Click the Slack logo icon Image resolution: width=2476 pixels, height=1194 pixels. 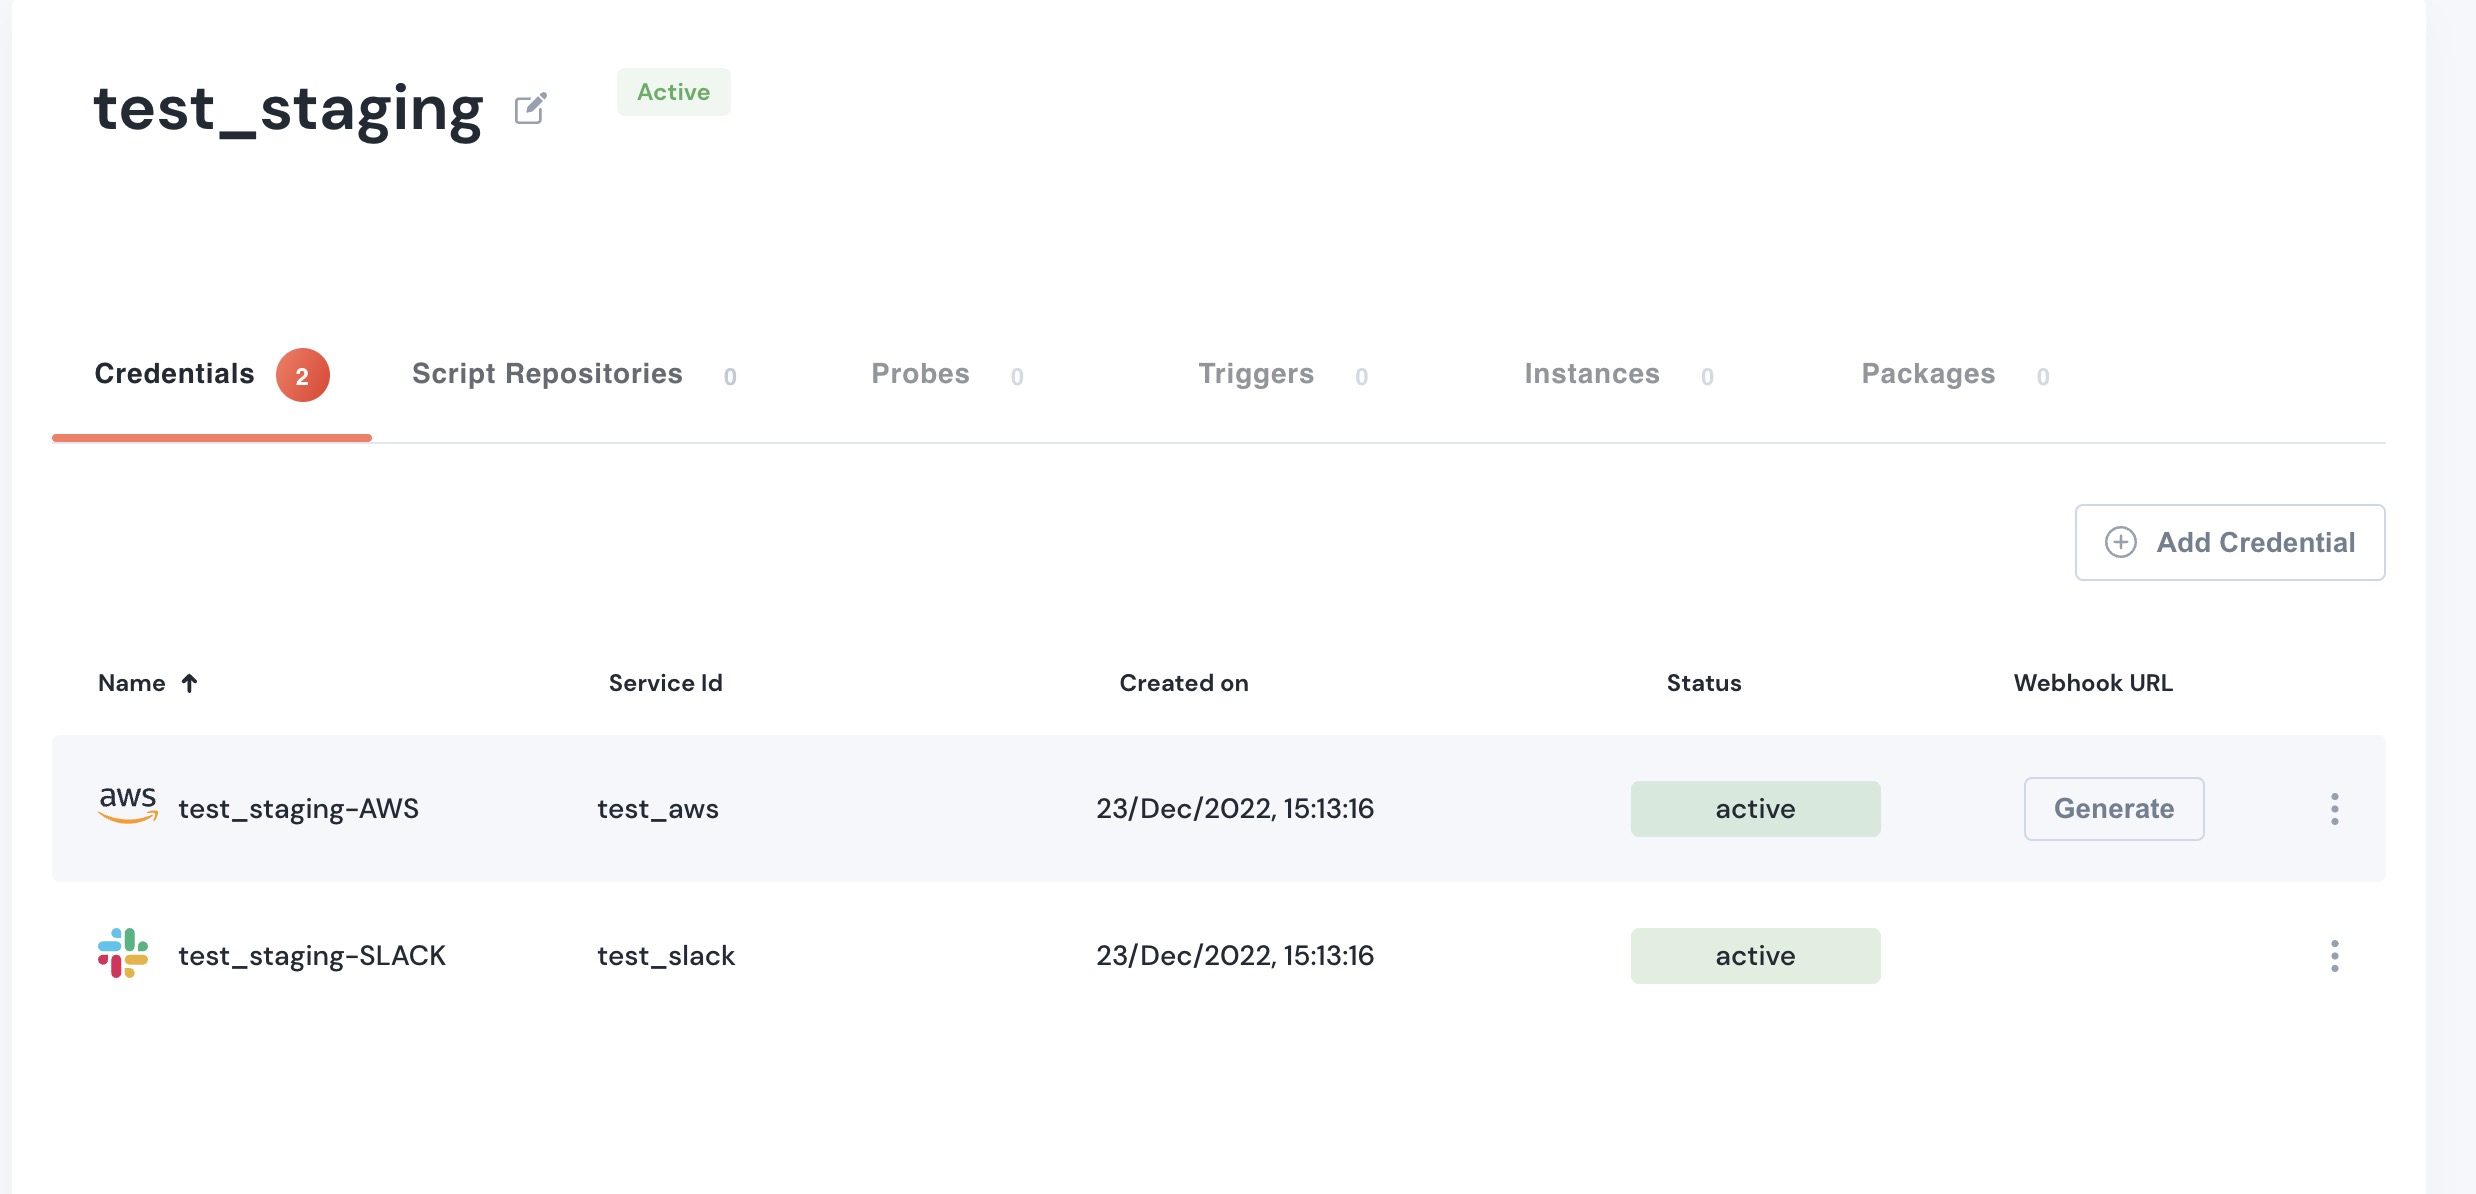pos(123,953)
